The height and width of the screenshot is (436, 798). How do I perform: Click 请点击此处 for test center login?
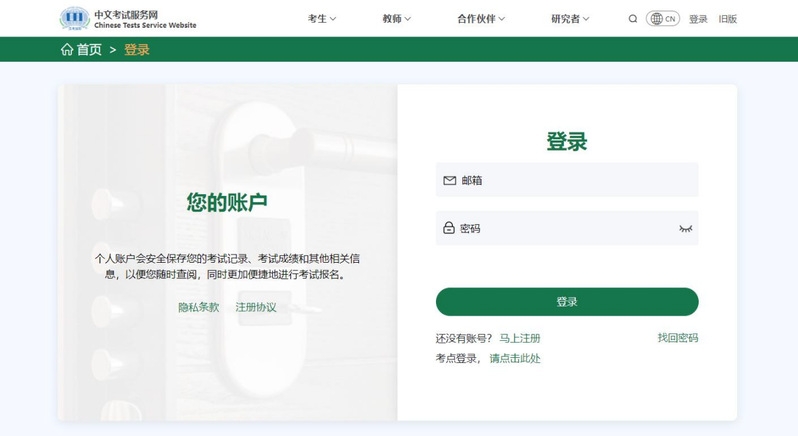(515, 358)
